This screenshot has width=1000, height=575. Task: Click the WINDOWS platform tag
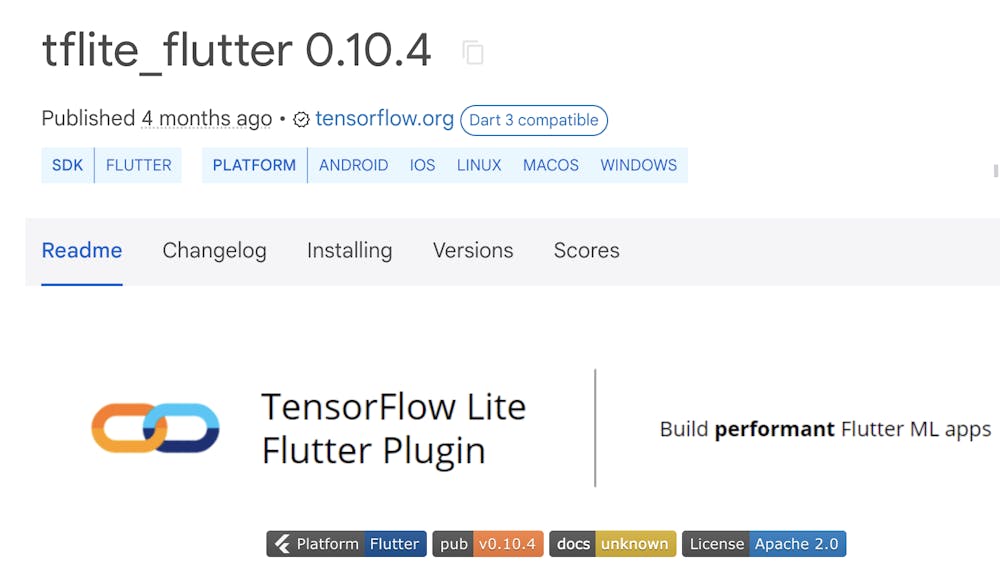click(x=638, y=165)
